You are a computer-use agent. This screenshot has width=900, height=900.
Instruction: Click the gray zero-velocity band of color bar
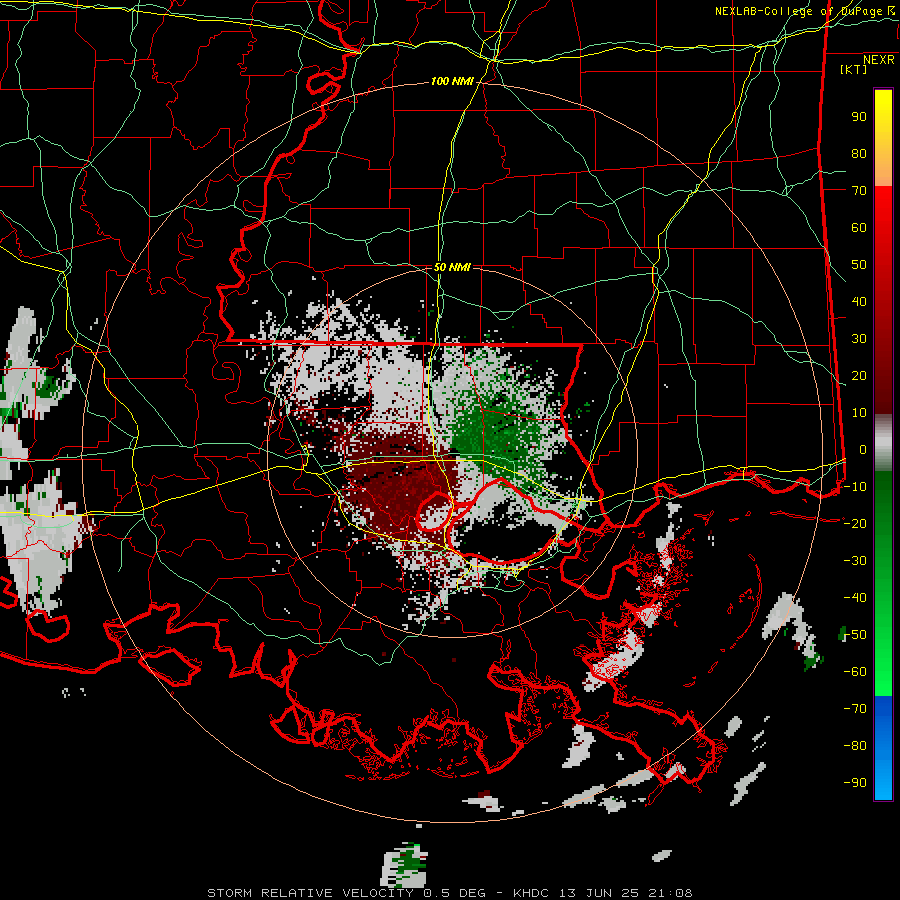[883, 442]
